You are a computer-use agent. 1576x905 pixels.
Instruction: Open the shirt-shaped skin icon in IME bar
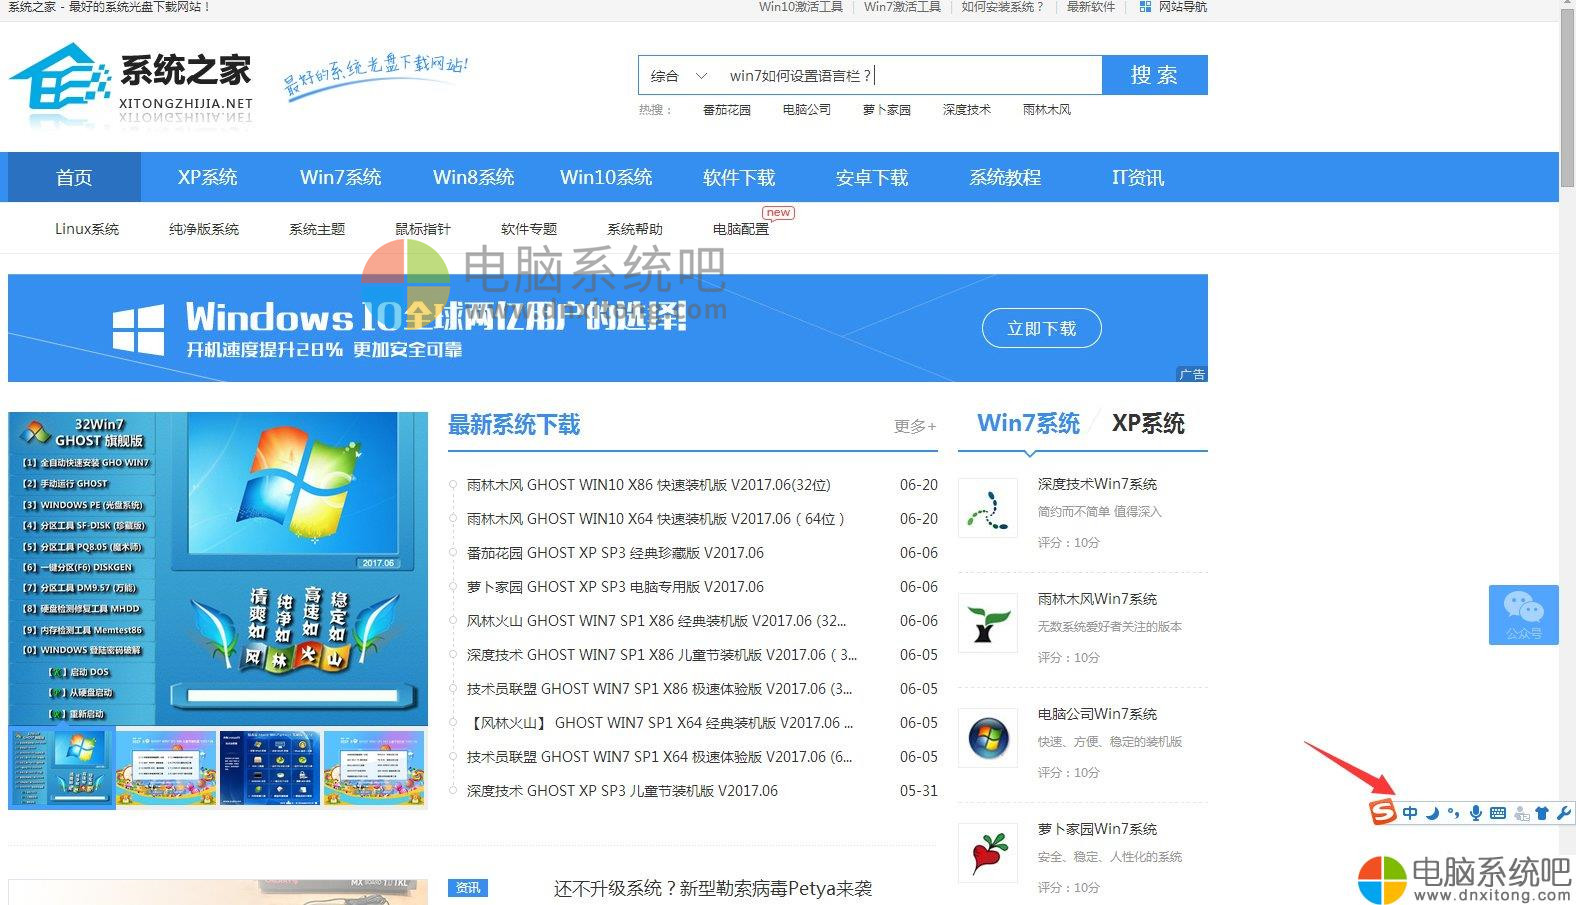point(1542,813)
